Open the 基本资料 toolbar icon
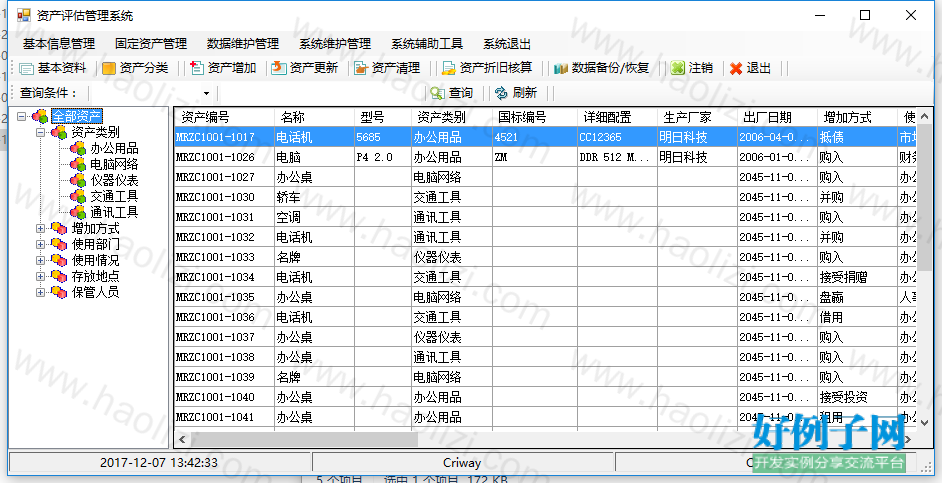Screen dimensions: 942x483 click(26, 68)
